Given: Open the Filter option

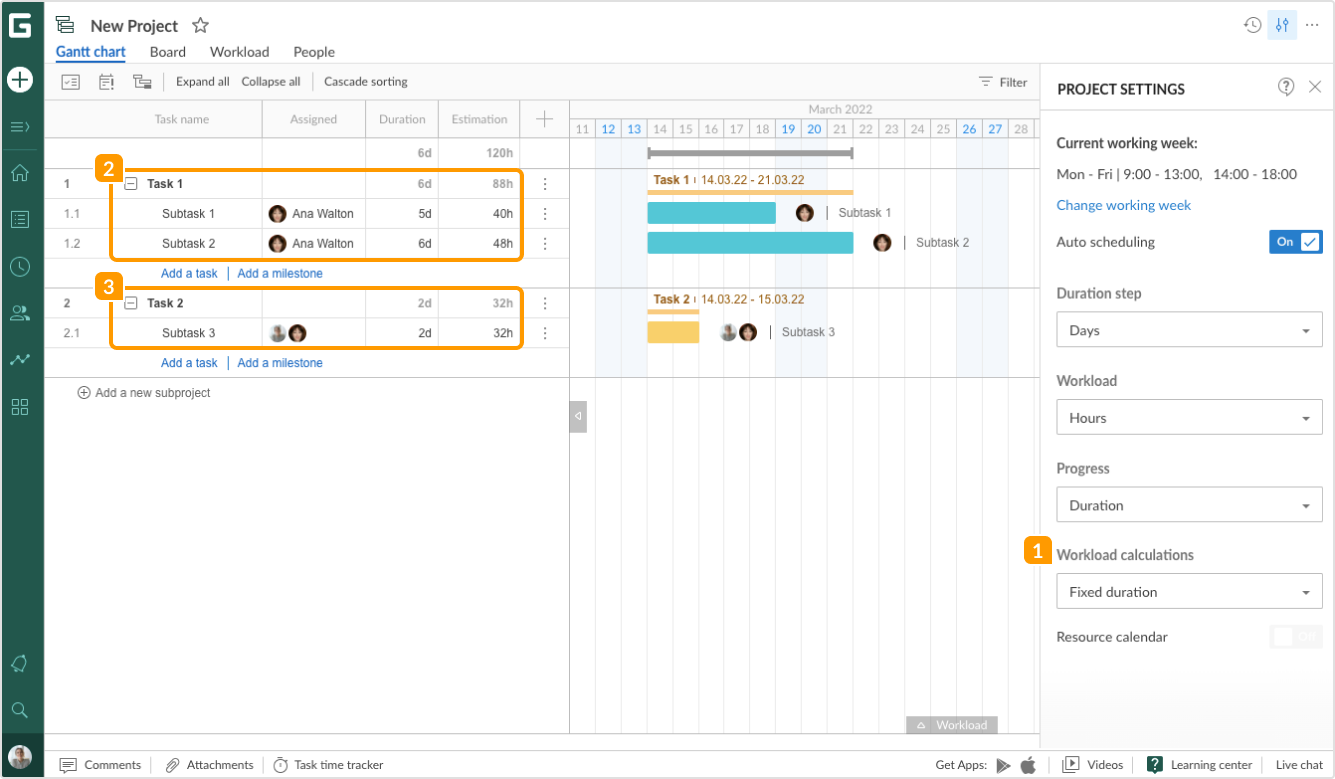Looking at the screenshot, I should (x=1003, y=82).
